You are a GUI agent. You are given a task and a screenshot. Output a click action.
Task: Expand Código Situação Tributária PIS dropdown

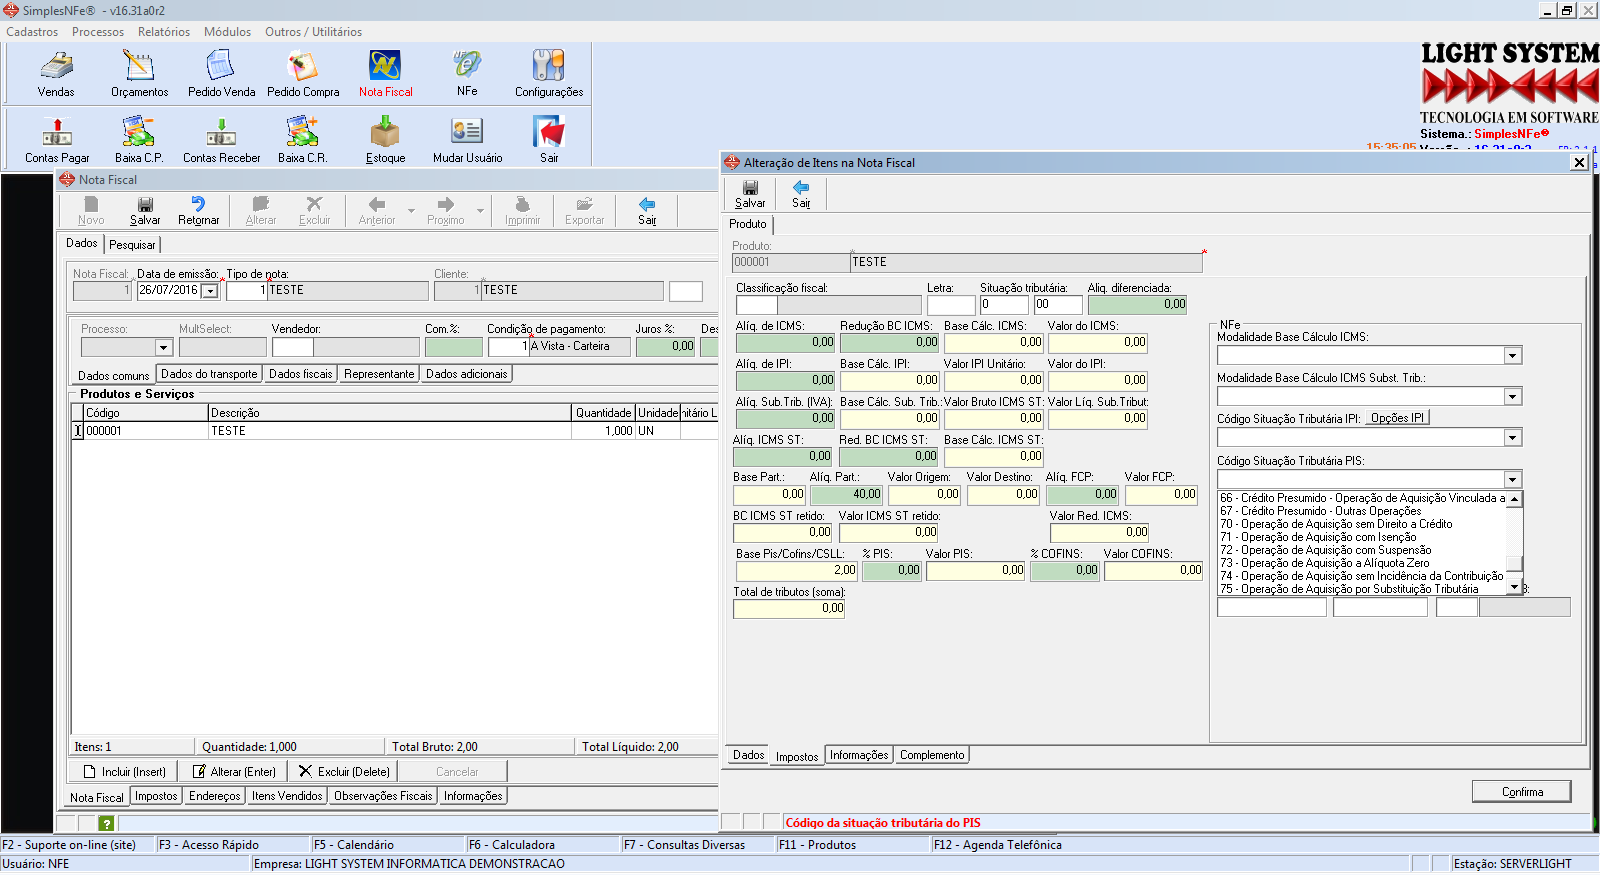click(1513, 480)
